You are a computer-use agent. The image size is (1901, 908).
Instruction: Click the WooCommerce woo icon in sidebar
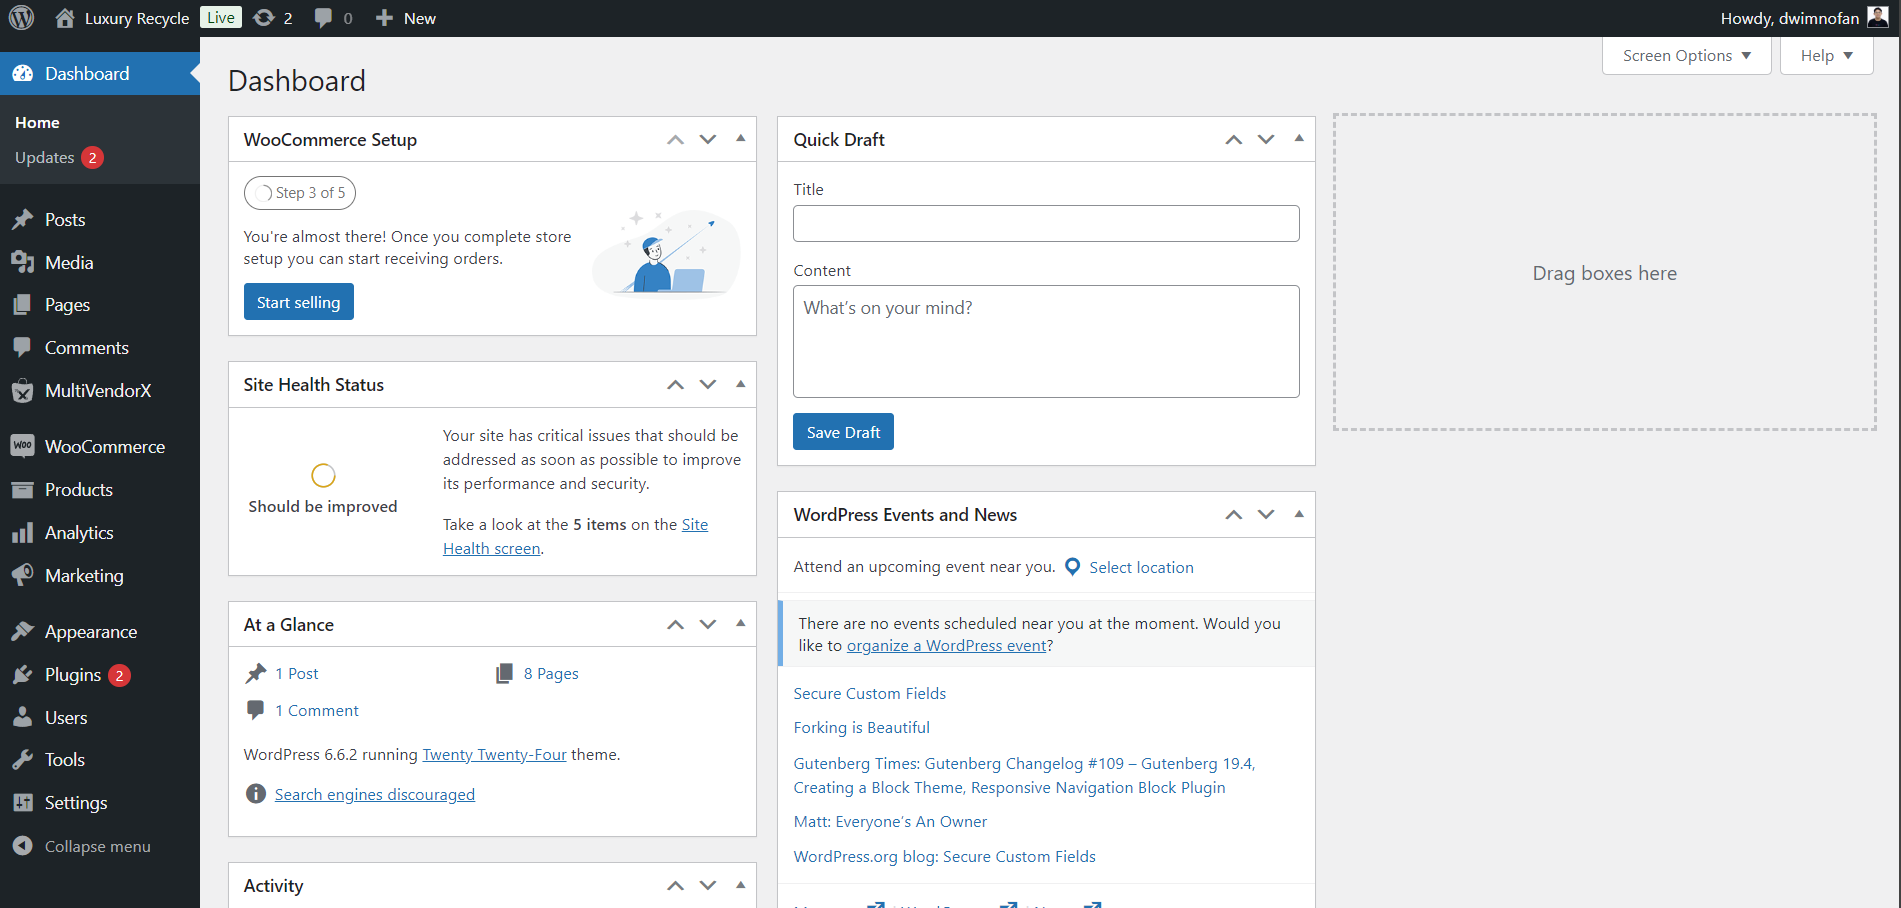click(x=23, y=446)
